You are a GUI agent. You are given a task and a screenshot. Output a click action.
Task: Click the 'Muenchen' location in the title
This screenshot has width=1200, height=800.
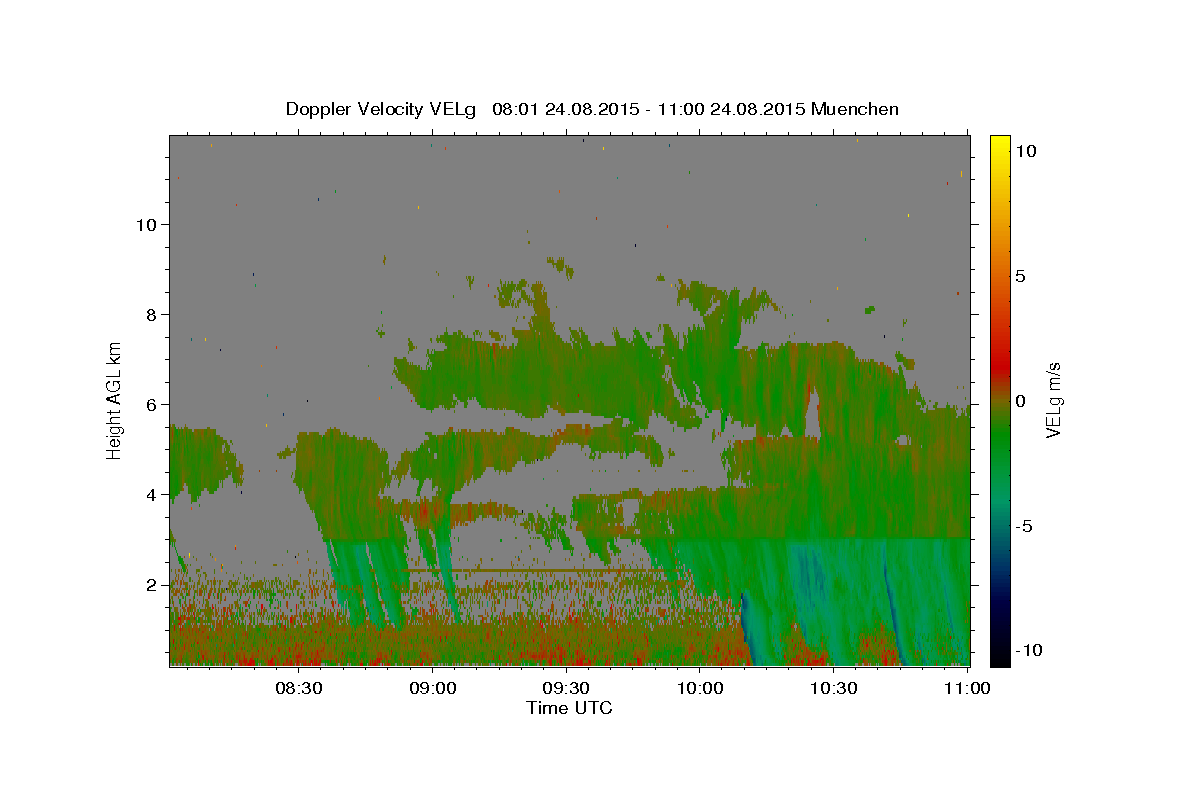[856, 109]
